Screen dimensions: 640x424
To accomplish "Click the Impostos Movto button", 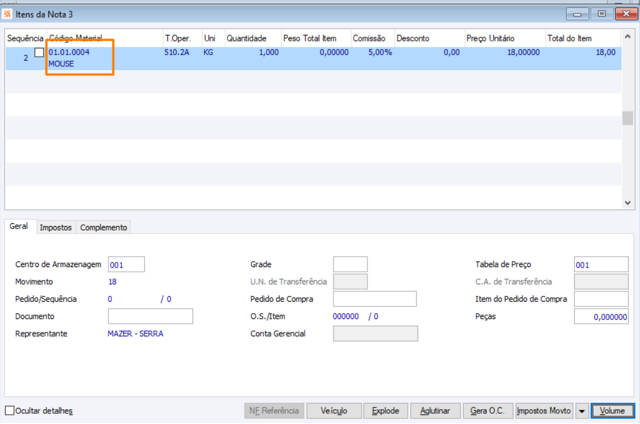I will pos(544,411).
